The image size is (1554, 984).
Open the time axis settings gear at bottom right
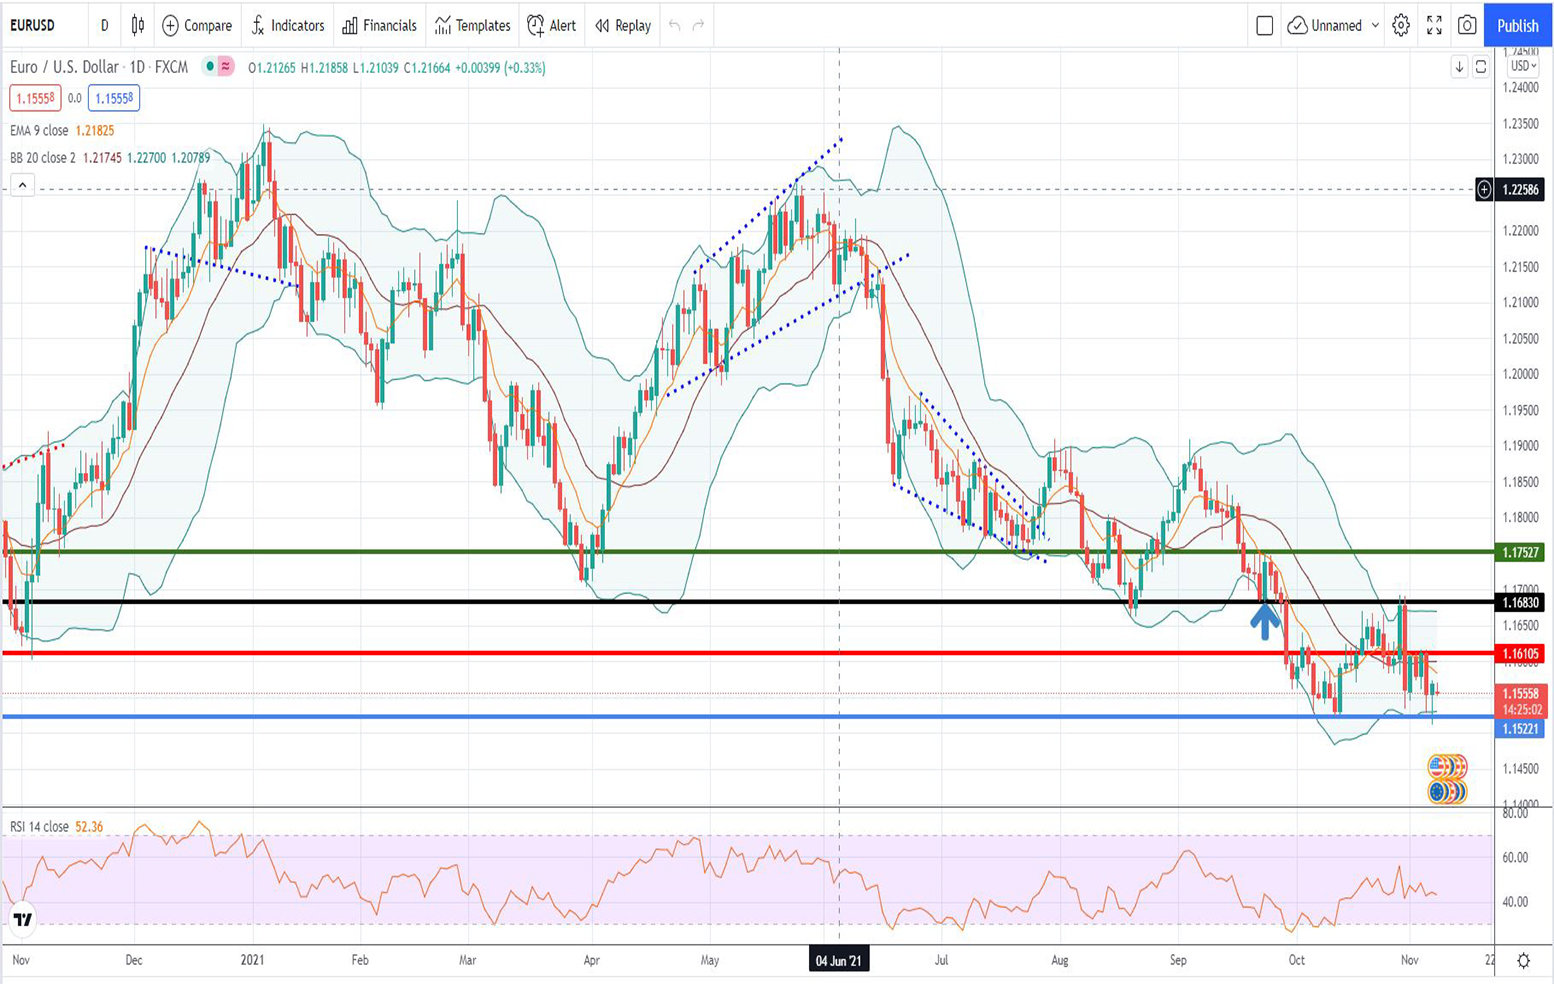click(1523, 960)
